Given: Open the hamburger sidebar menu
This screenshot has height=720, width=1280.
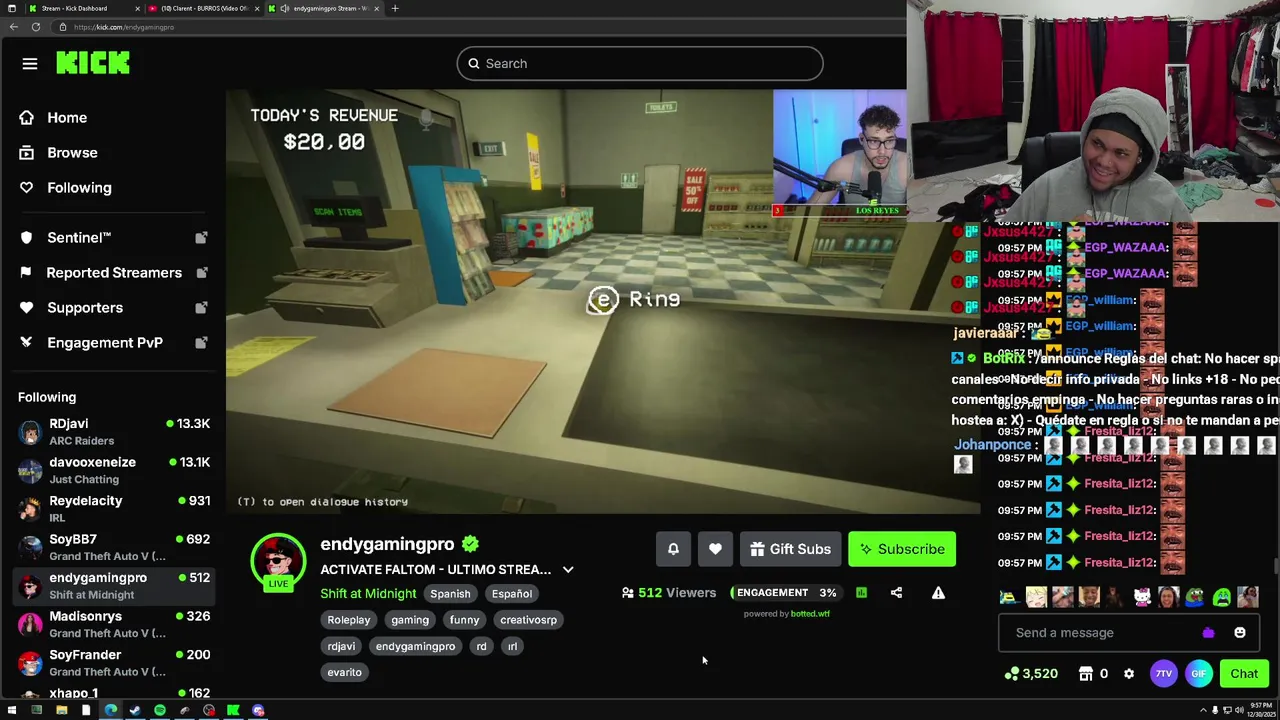Looking at the screenshot, I should click(30, 64).
